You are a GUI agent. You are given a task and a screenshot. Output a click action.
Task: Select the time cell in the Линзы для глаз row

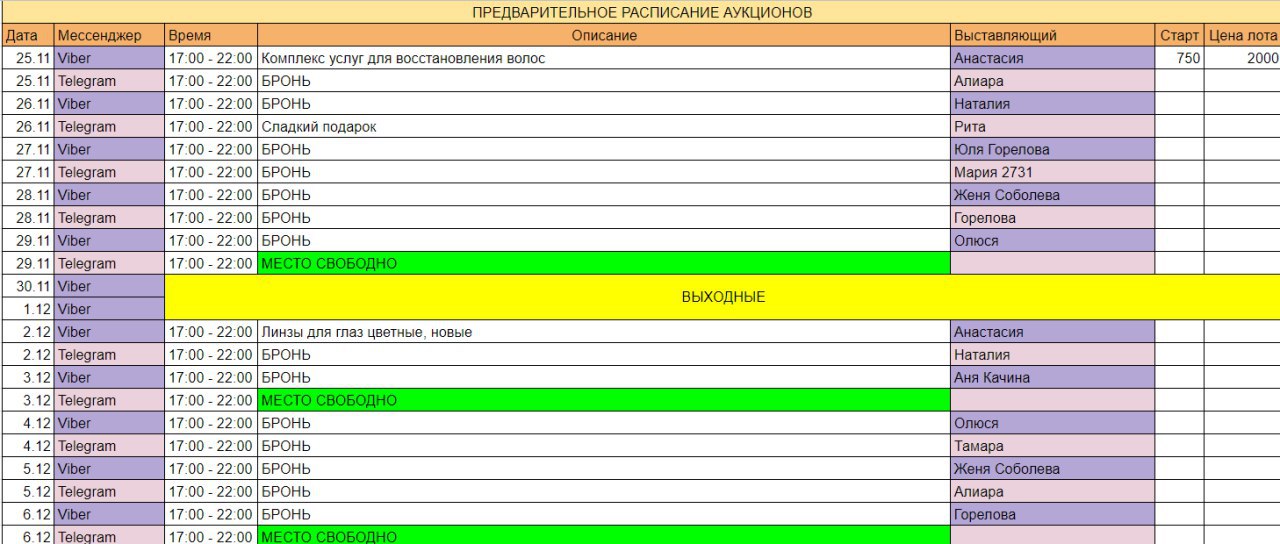click(x=211, y=332)
